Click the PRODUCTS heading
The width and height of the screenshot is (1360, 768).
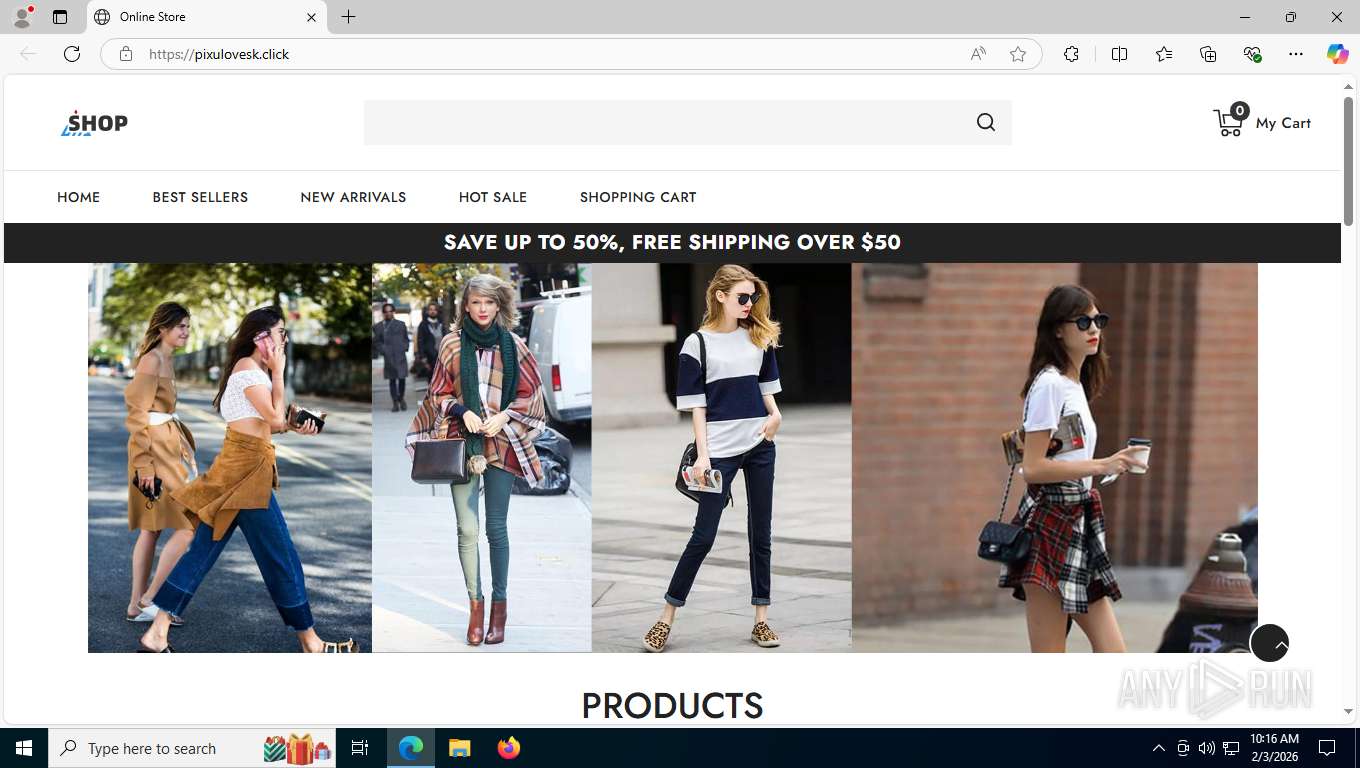coord(672,706)
